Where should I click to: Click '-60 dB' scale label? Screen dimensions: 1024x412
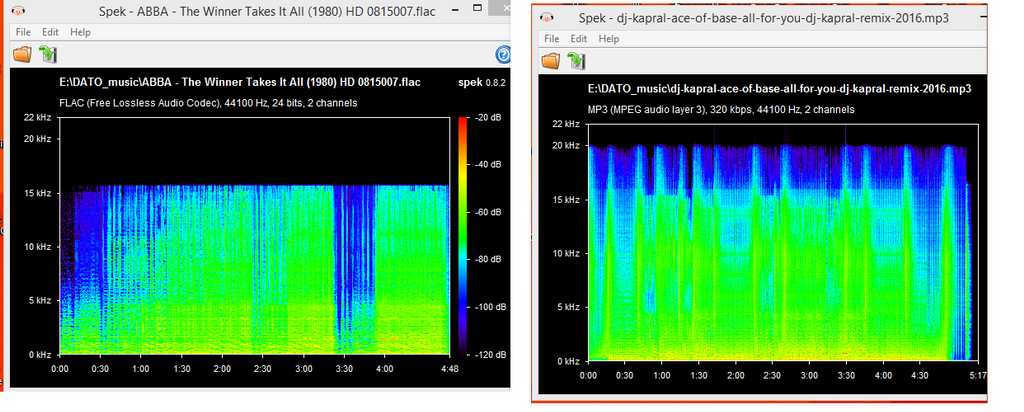tap(489, 212)
